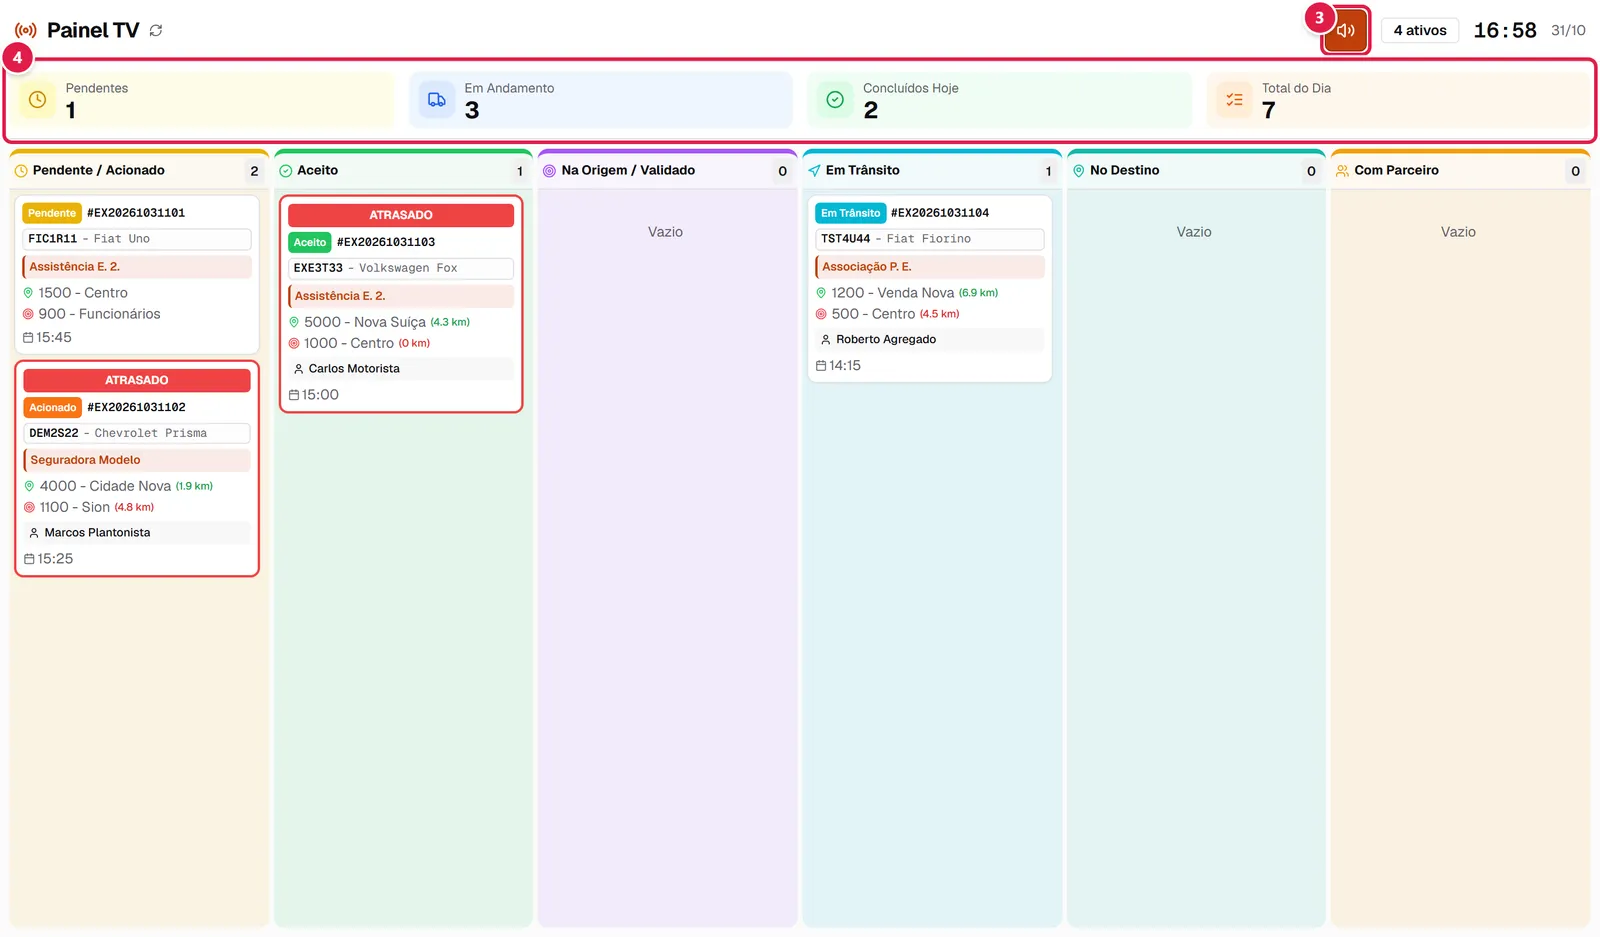Viewport: 1600px width, 937px height.
Task: Click the pin icon in No Destino header
Action: tap(1078, 171)
